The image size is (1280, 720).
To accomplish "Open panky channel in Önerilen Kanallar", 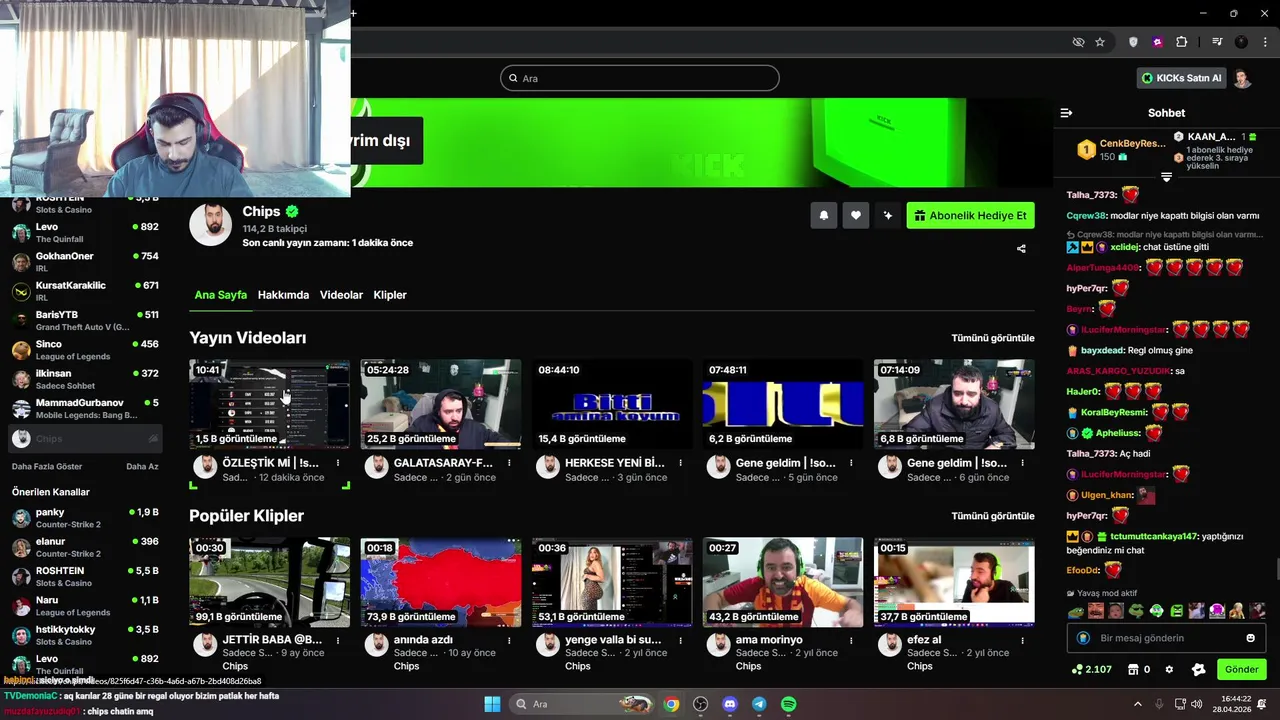I will pyautogui.click(x=85, y=518).
